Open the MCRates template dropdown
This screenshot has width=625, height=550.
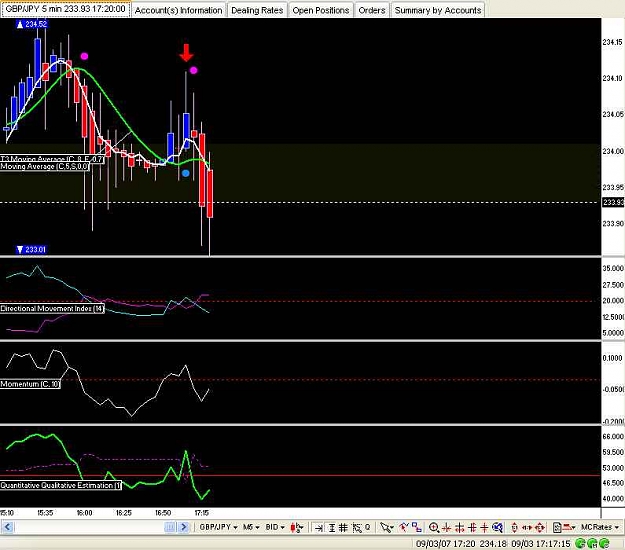pyautogui.click(x=599, y=527)
